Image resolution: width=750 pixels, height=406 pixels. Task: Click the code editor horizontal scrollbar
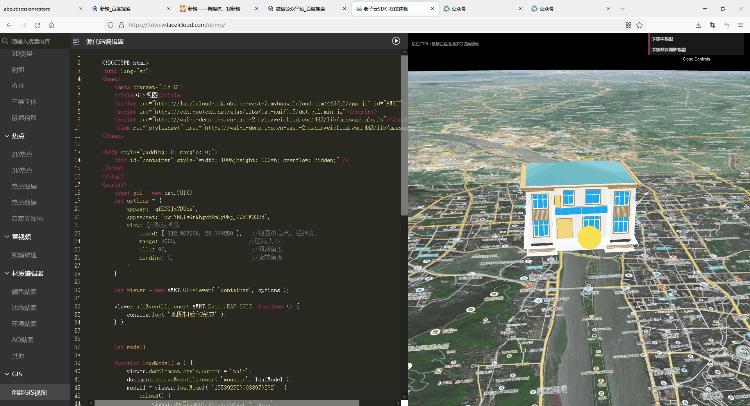coord(227,403)
